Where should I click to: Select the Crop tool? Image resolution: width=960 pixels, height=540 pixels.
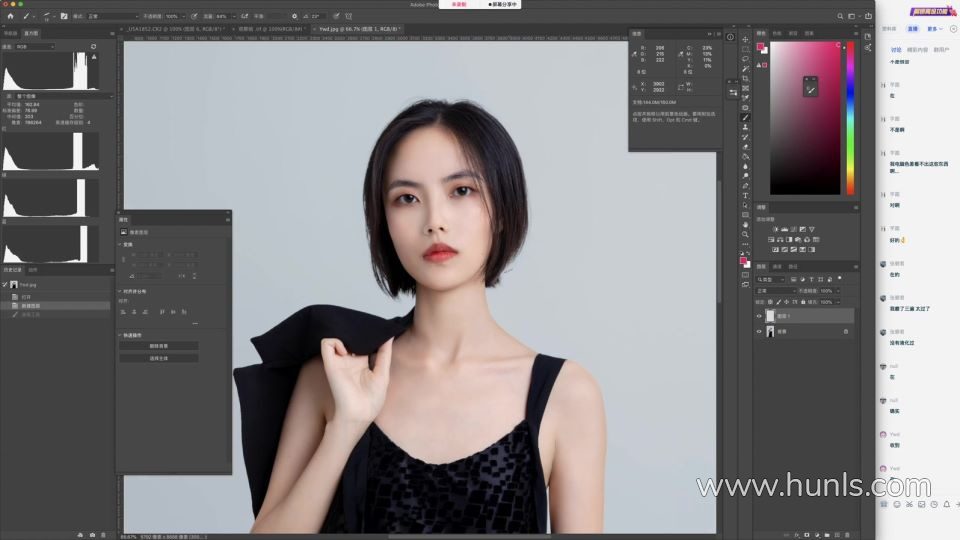pos(745,78)
